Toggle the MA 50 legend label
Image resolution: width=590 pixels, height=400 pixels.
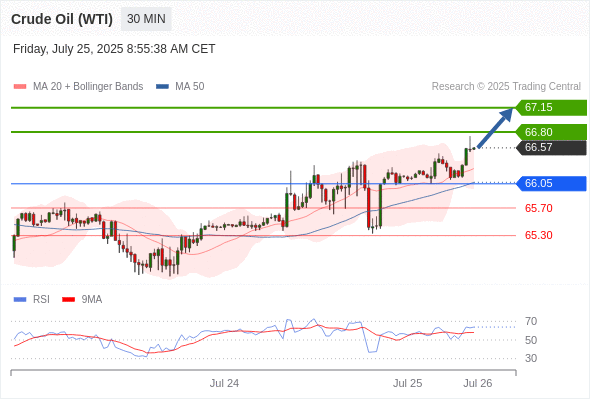[190, 87]
